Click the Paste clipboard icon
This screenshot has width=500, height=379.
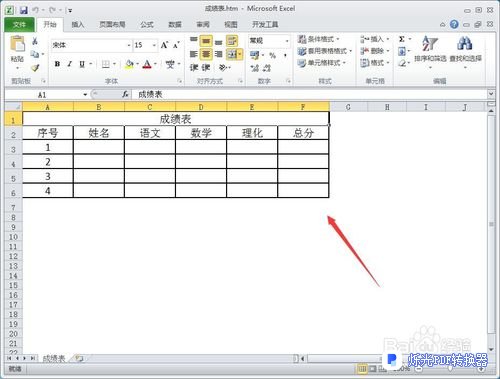(17, 44)
